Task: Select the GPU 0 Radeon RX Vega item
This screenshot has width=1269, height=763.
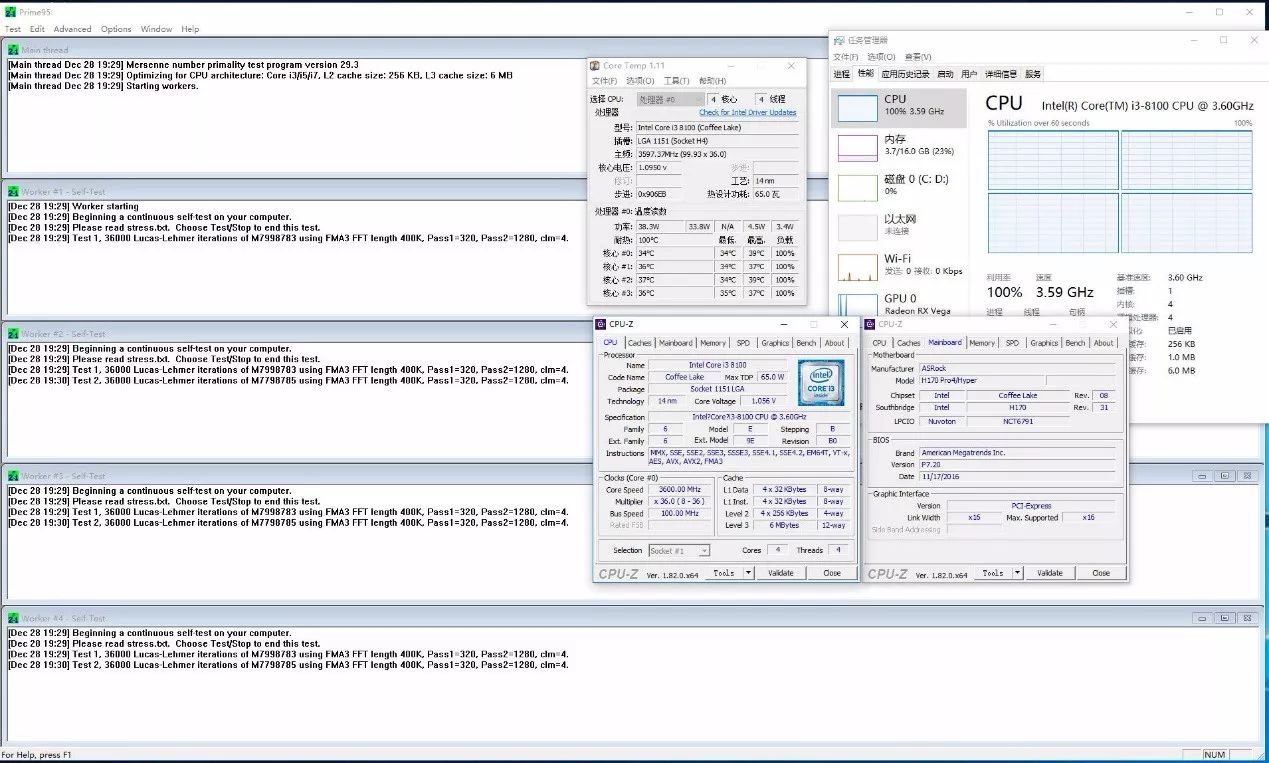Action: (857, 304)
